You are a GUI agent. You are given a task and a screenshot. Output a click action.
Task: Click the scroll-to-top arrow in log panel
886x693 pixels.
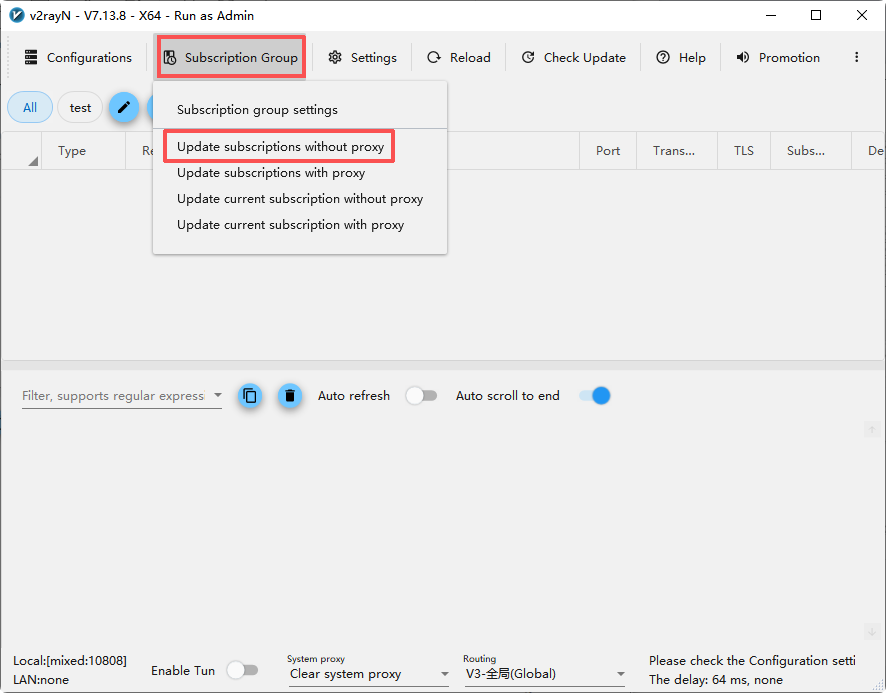coord(872,430)
